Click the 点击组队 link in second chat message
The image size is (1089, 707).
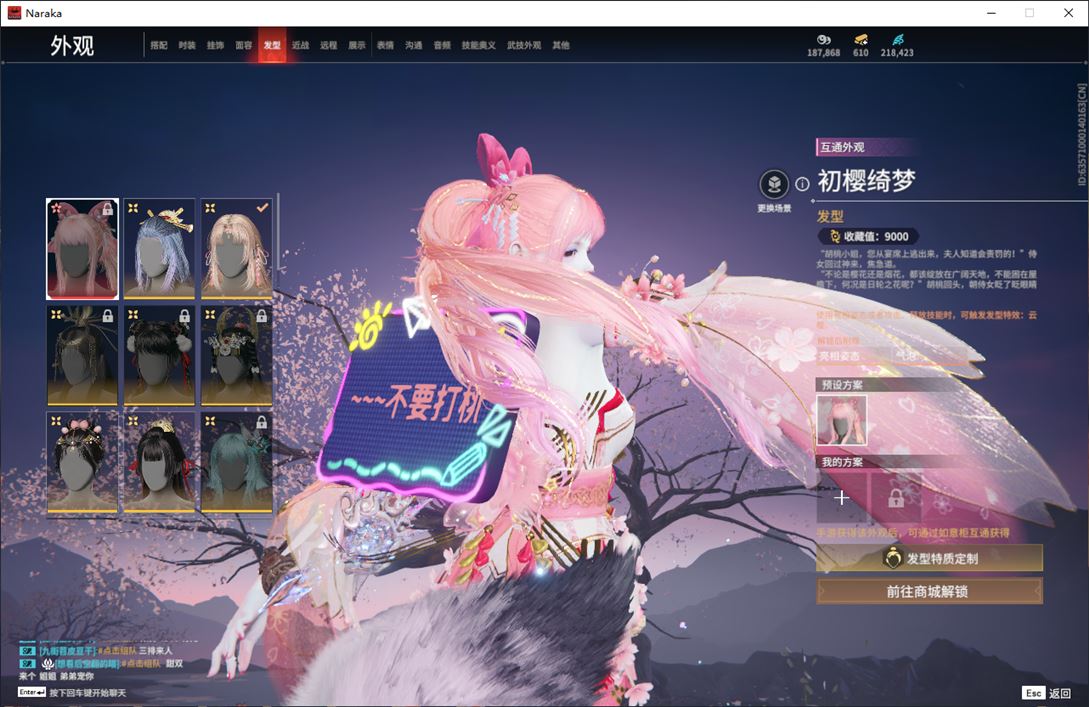tap(142, 663)
